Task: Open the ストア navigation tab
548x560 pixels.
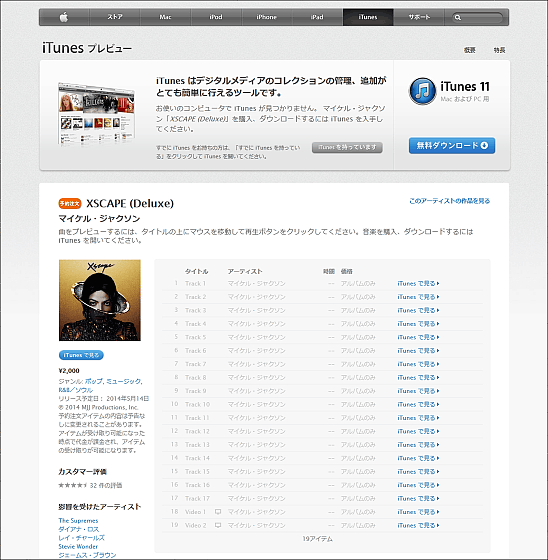Action: point(115,17)
